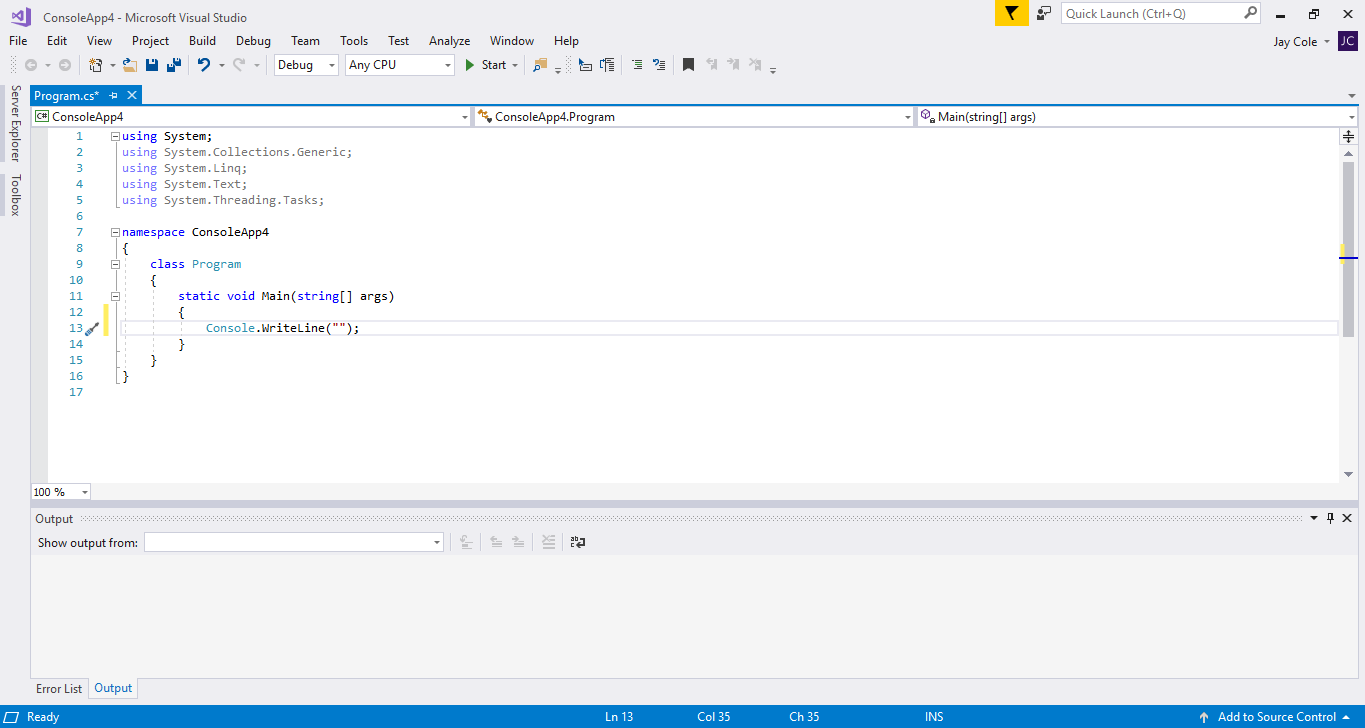The image size is (1365, 728).
Task: Open the Server Explorer side tab
Action: pyautogui.click(x=15, y=123)
